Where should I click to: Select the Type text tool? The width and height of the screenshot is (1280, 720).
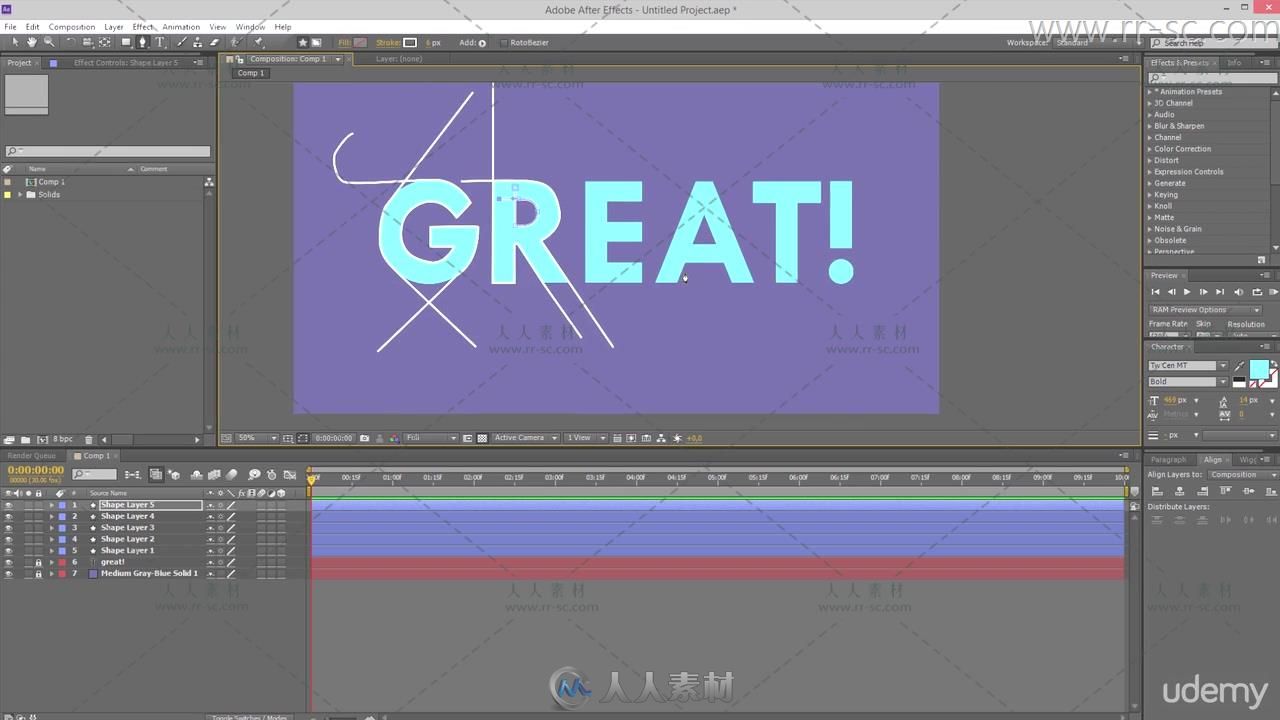(x=159, y=42)
